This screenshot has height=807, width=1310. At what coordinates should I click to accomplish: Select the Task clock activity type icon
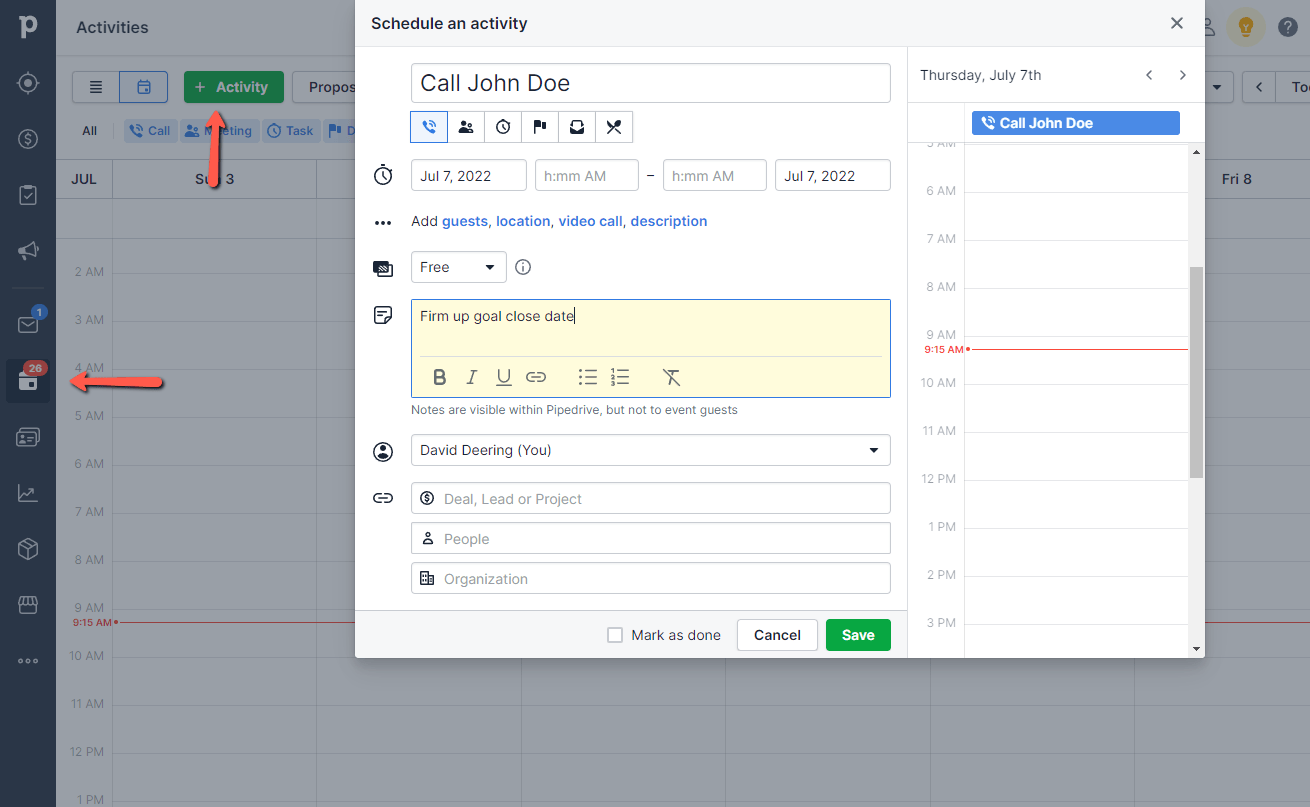click(503, 127)
